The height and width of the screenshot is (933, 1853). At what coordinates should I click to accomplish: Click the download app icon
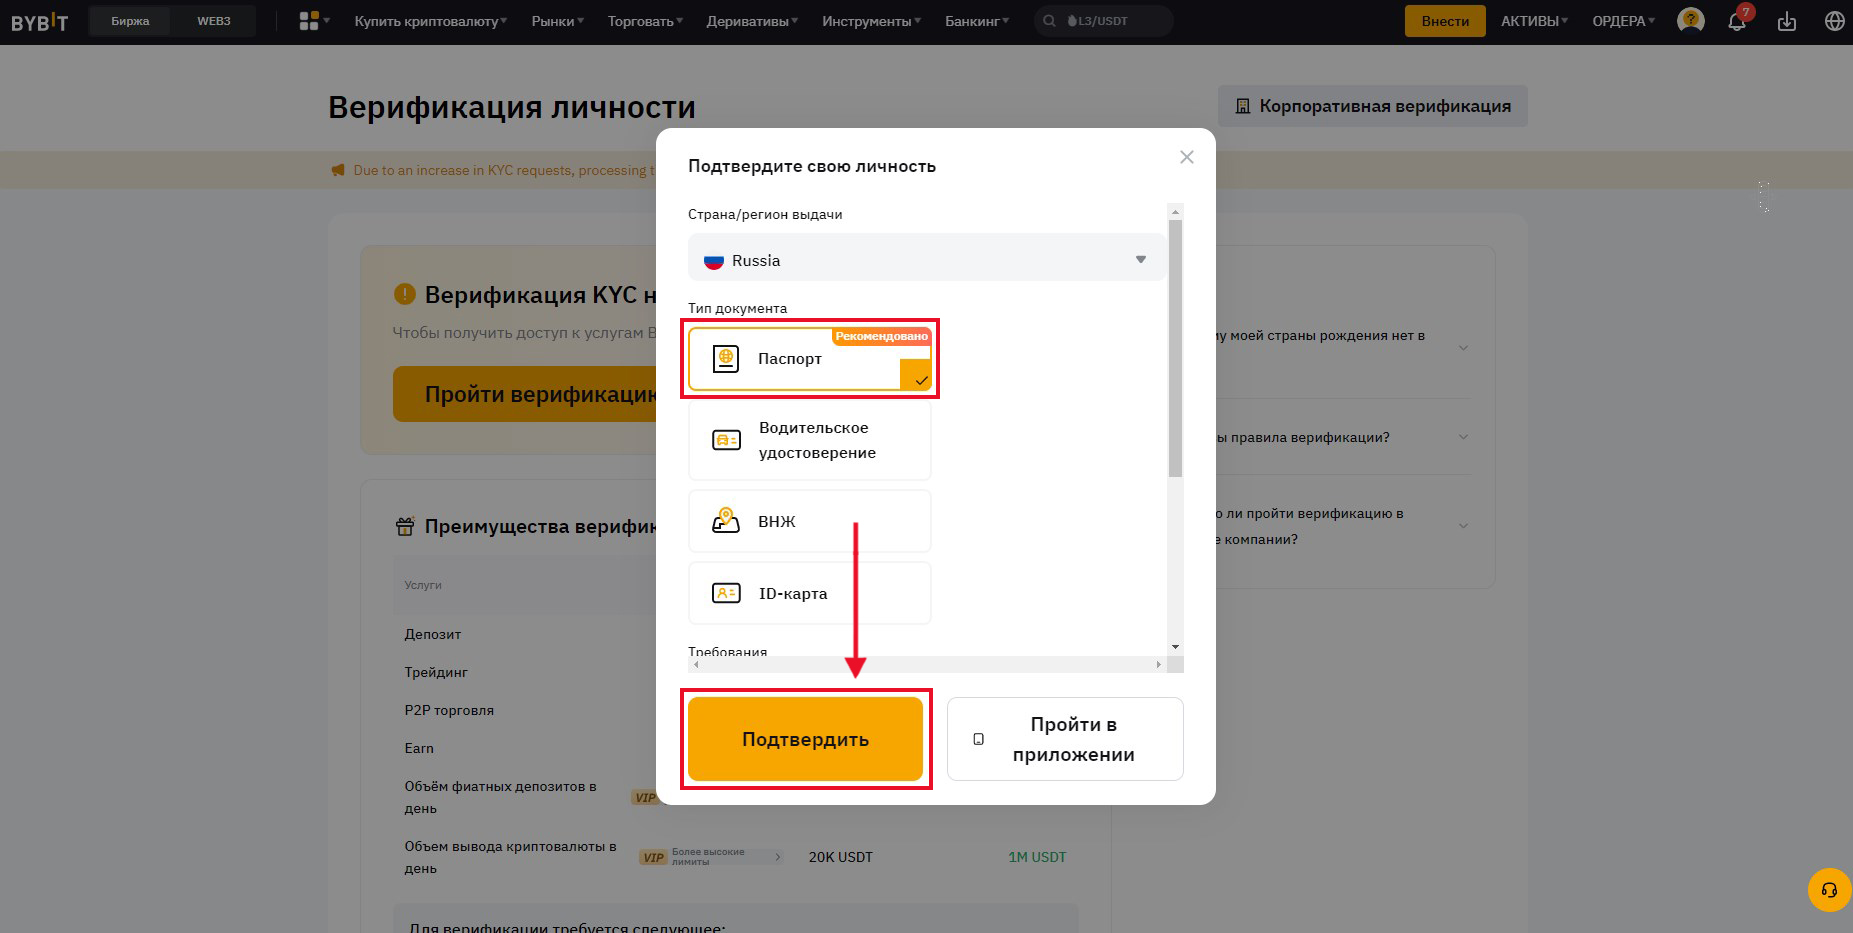coord(1787,21)
